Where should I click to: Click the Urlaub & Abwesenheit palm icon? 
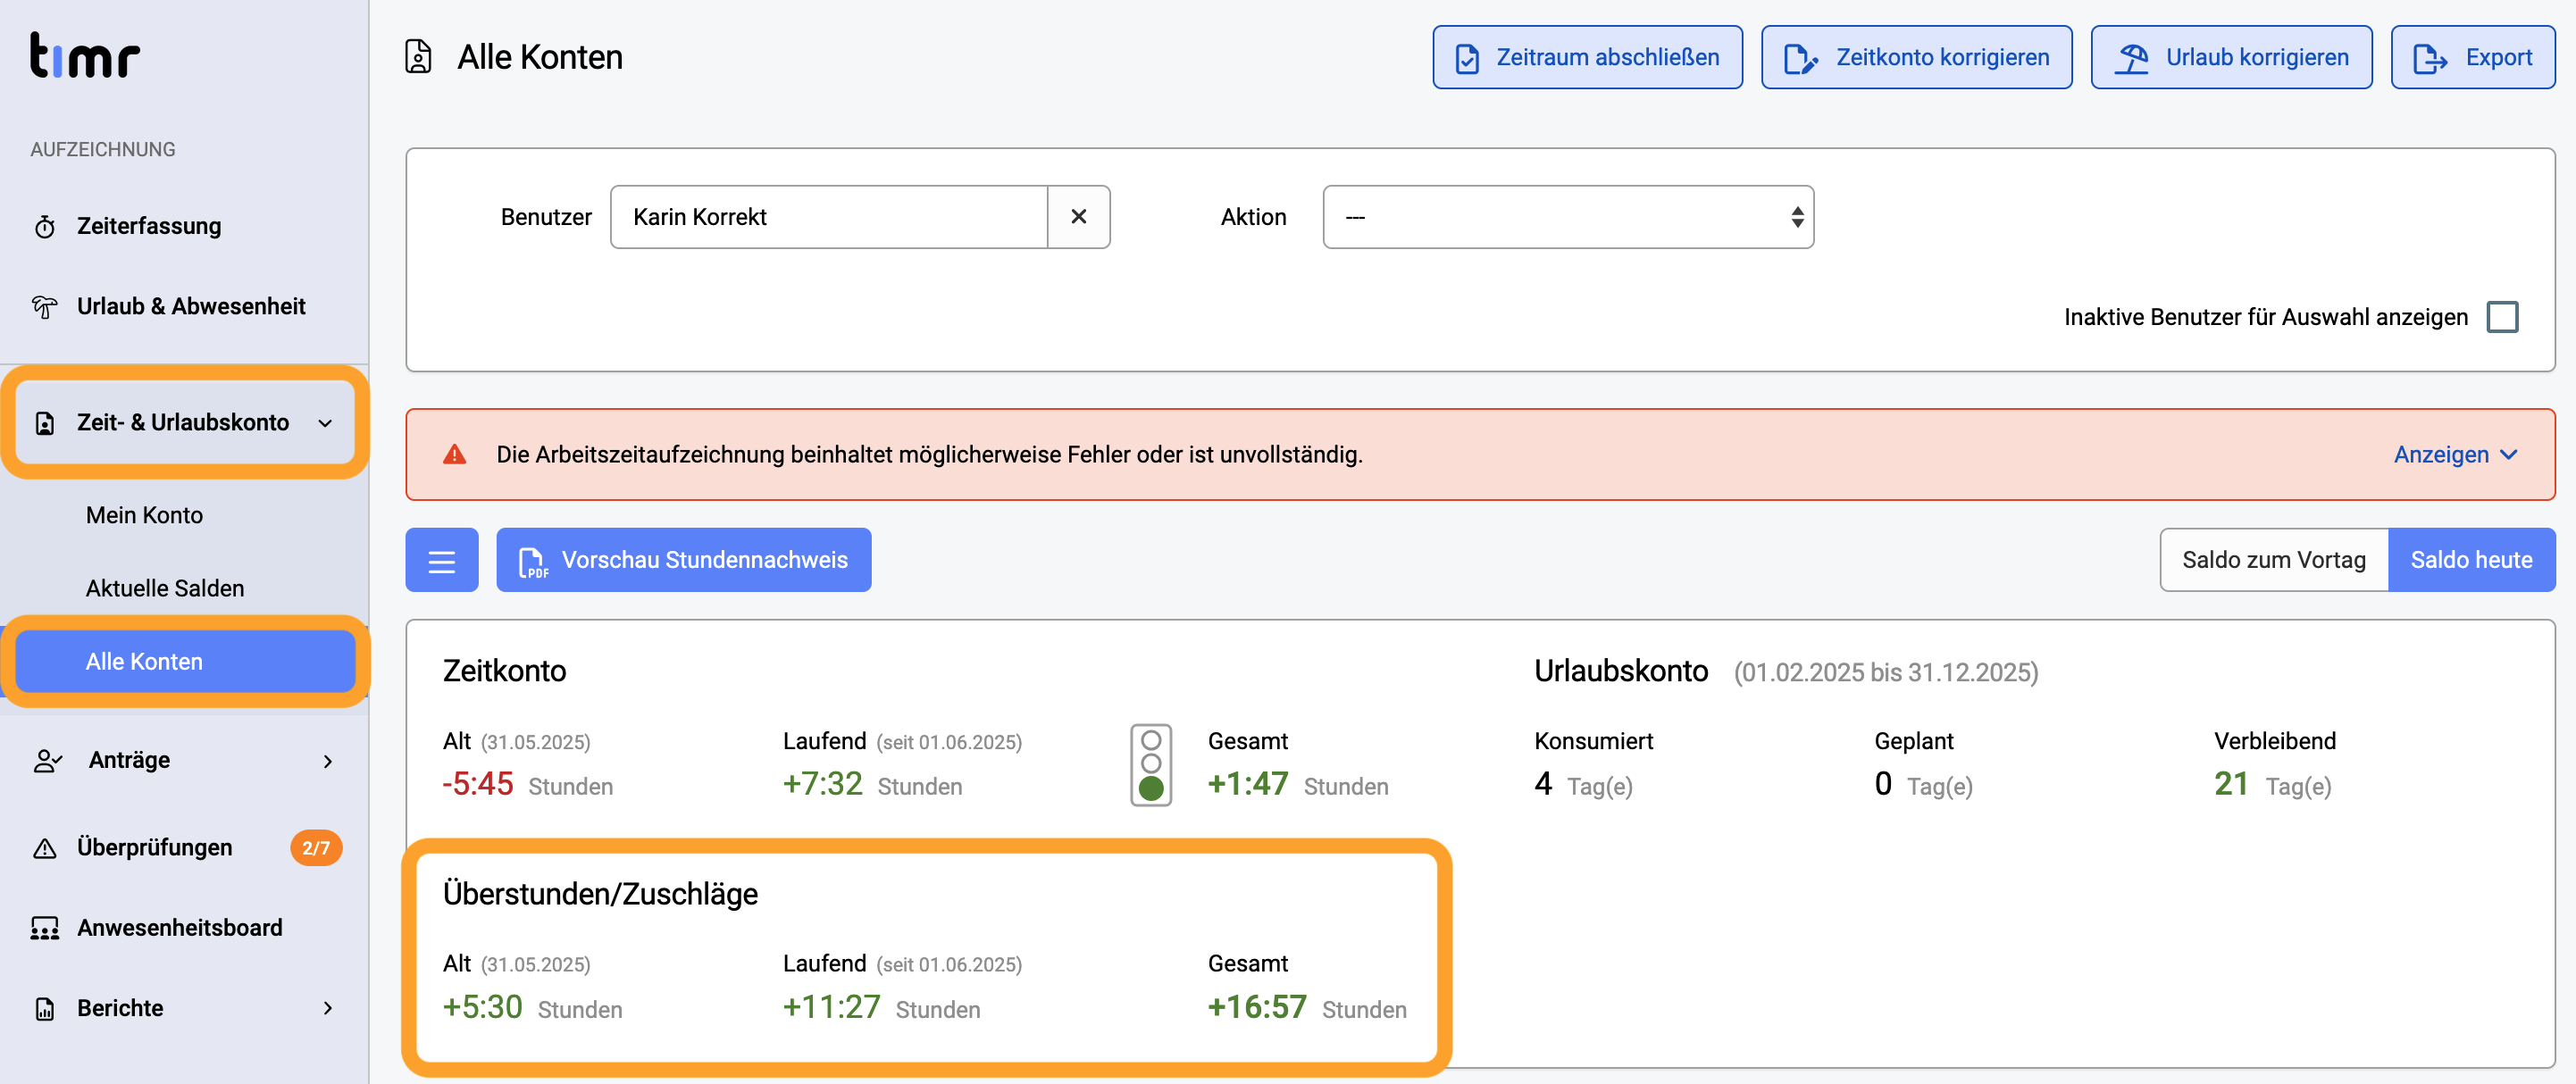pyautogui.click(x=45, y=307)
